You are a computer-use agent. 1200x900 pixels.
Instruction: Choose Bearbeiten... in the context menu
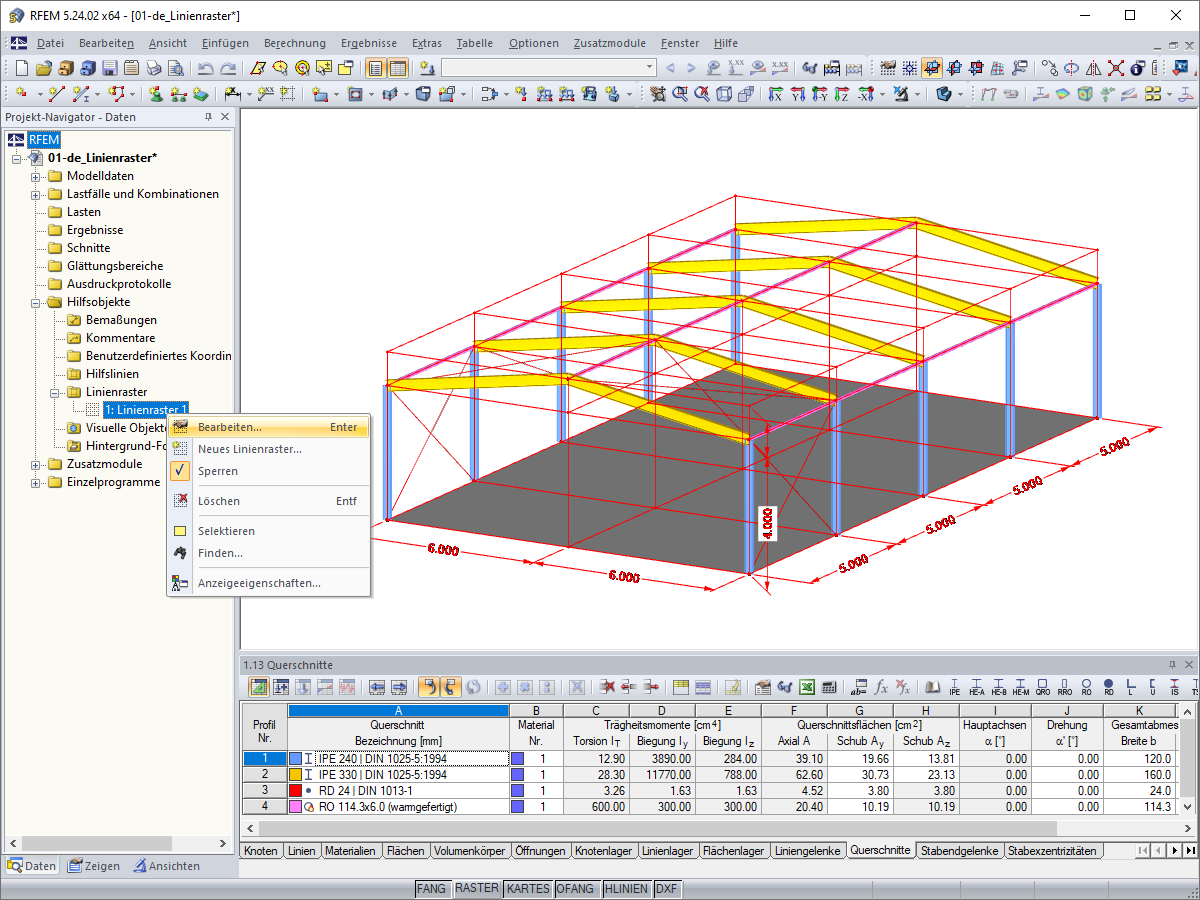(269, 427)
